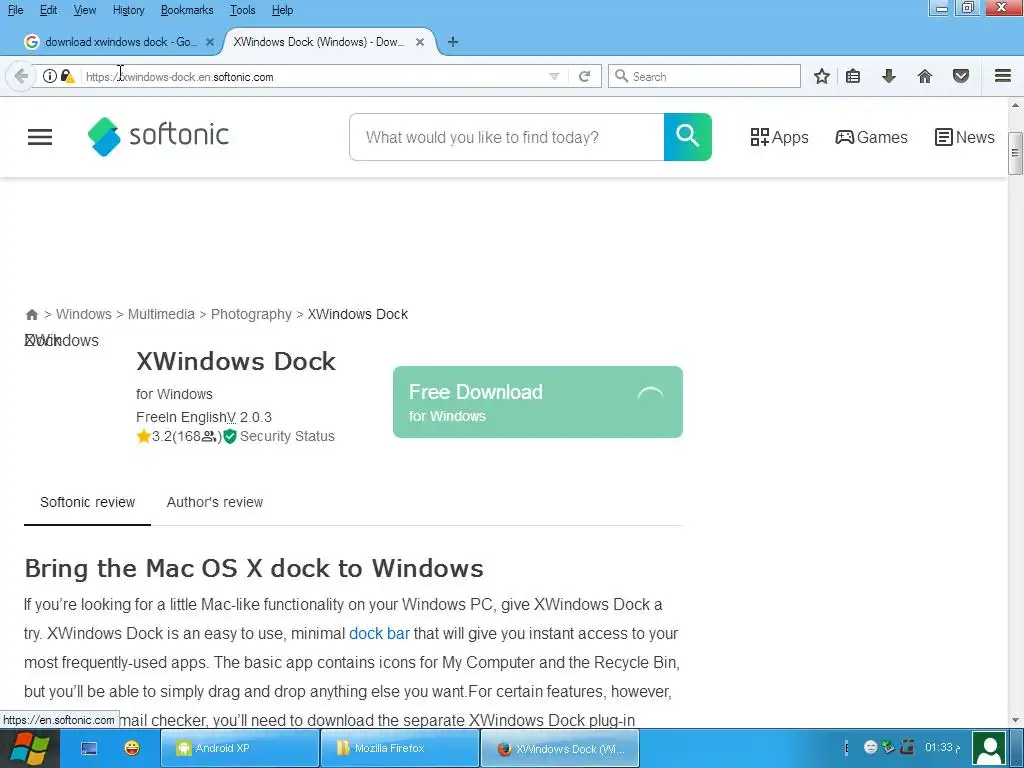
Task: Select the Author's review tab
Action: tap(215, 502)
